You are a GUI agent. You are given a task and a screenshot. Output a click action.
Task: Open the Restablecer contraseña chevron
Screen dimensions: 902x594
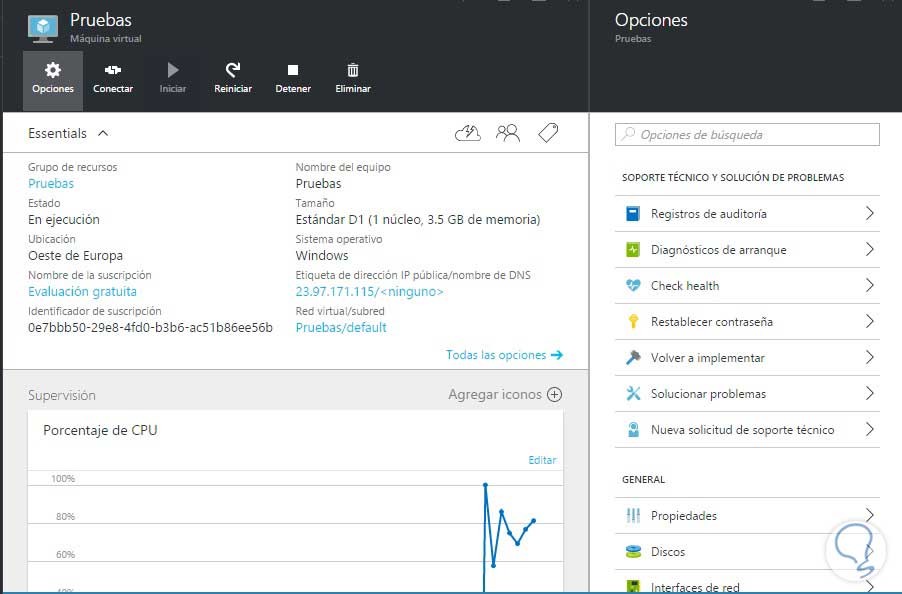[x=869, y=321]
